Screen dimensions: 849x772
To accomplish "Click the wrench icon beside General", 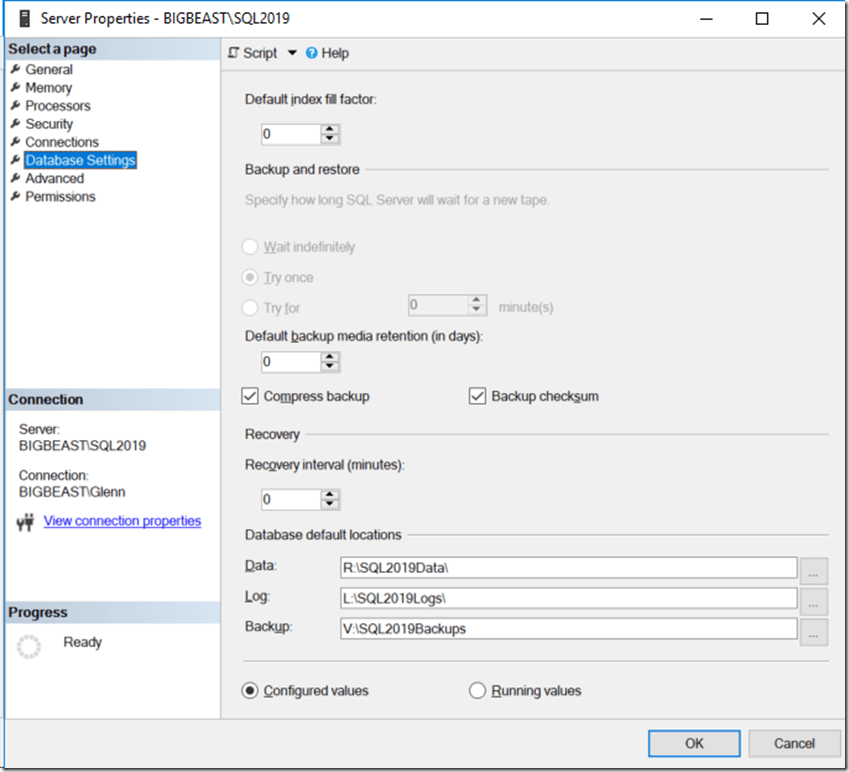I will coord(16,69).
